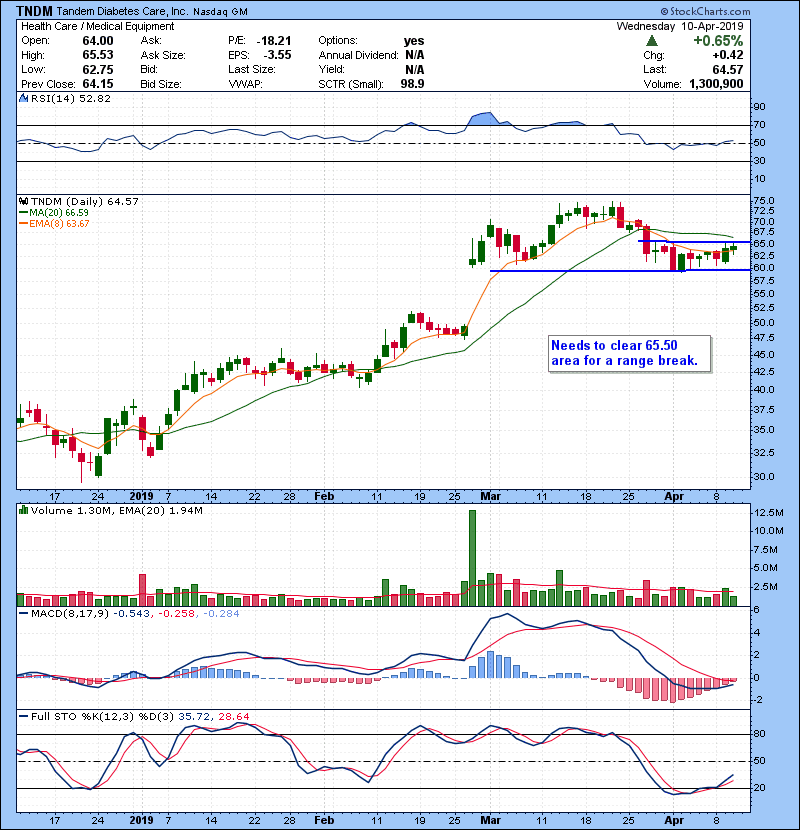This screenshot has width=800, height=830.
Task: Click the MA(20) green legend line
Action: (23, 213)
